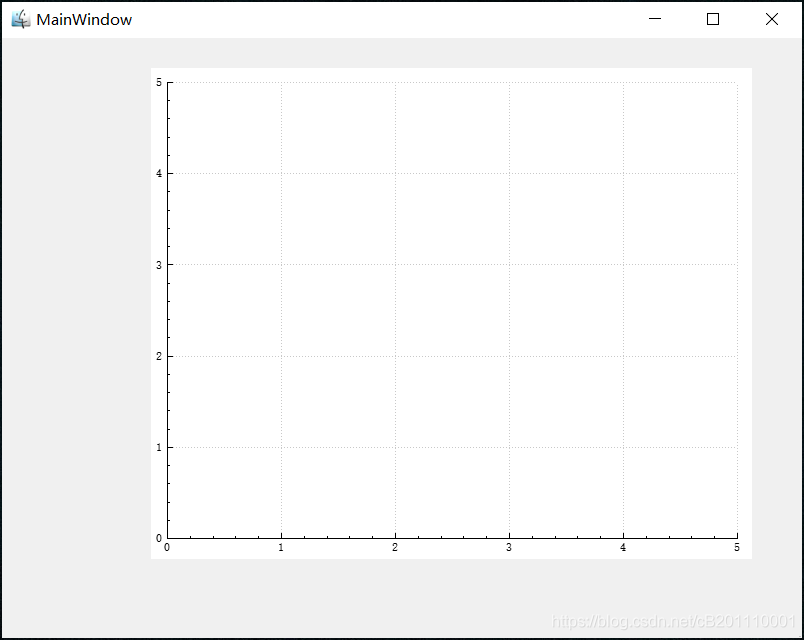This screenshot has width=804, height=640.
Task: Maximize the MainWindow
Action: coord(713,19)
